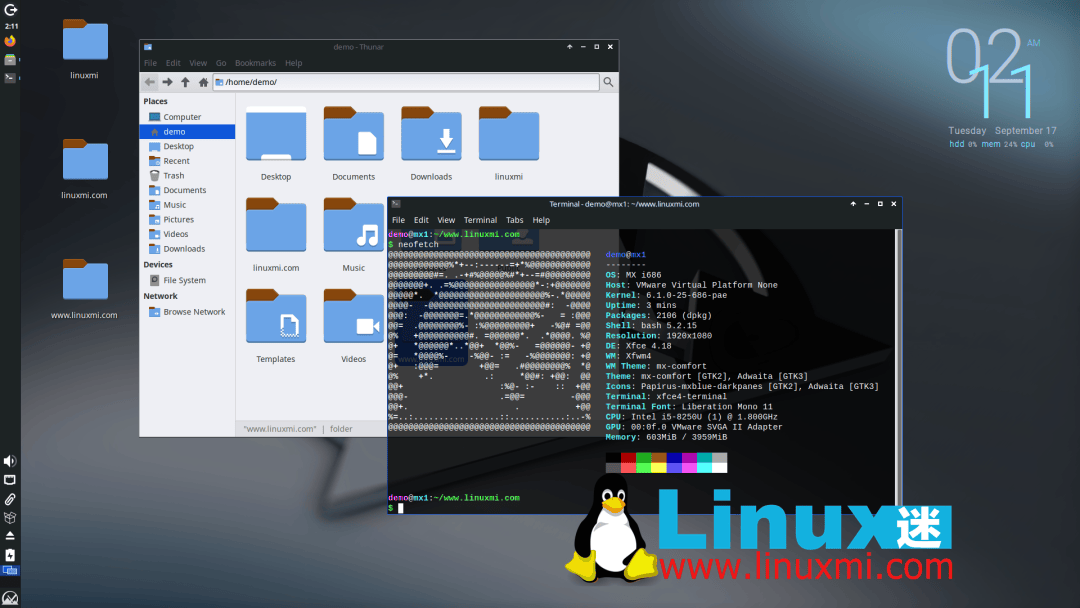1080x608 pixels.
Task: Launch the terminal from the dock panel
Action: [10, 77]
